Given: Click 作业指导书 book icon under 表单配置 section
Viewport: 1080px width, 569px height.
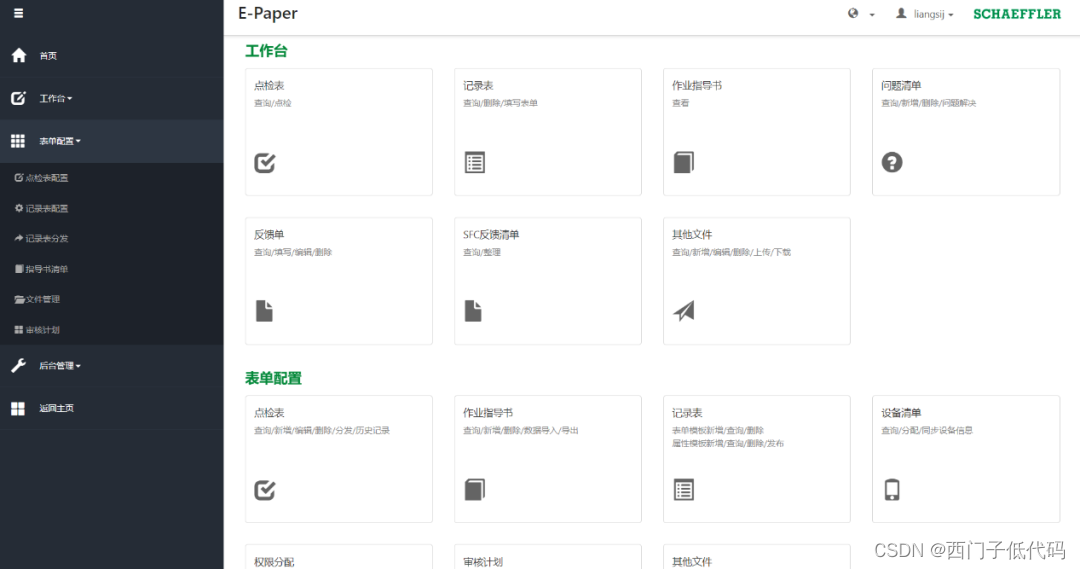Looking at the screenshot, I should [x=475, y=490].
